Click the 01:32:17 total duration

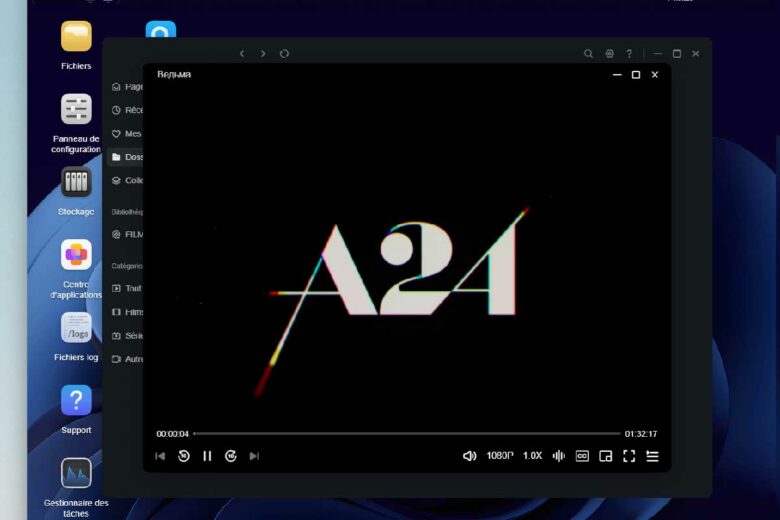tap(641, 434)
